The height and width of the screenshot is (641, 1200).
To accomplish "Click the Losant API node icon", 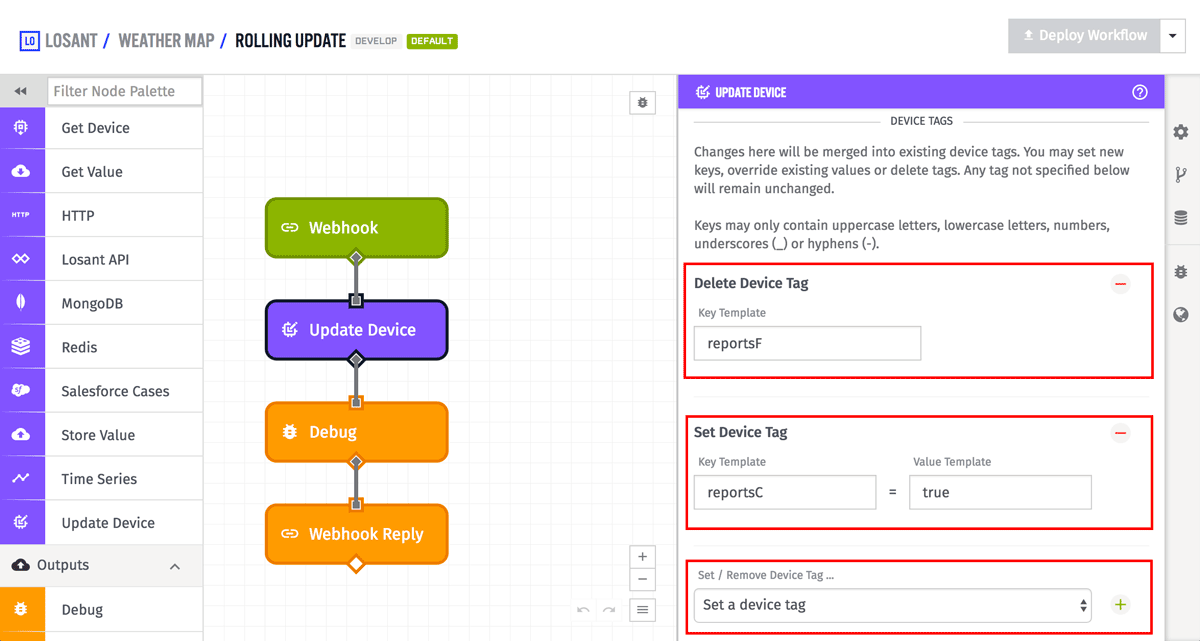I will pos(21,260).
